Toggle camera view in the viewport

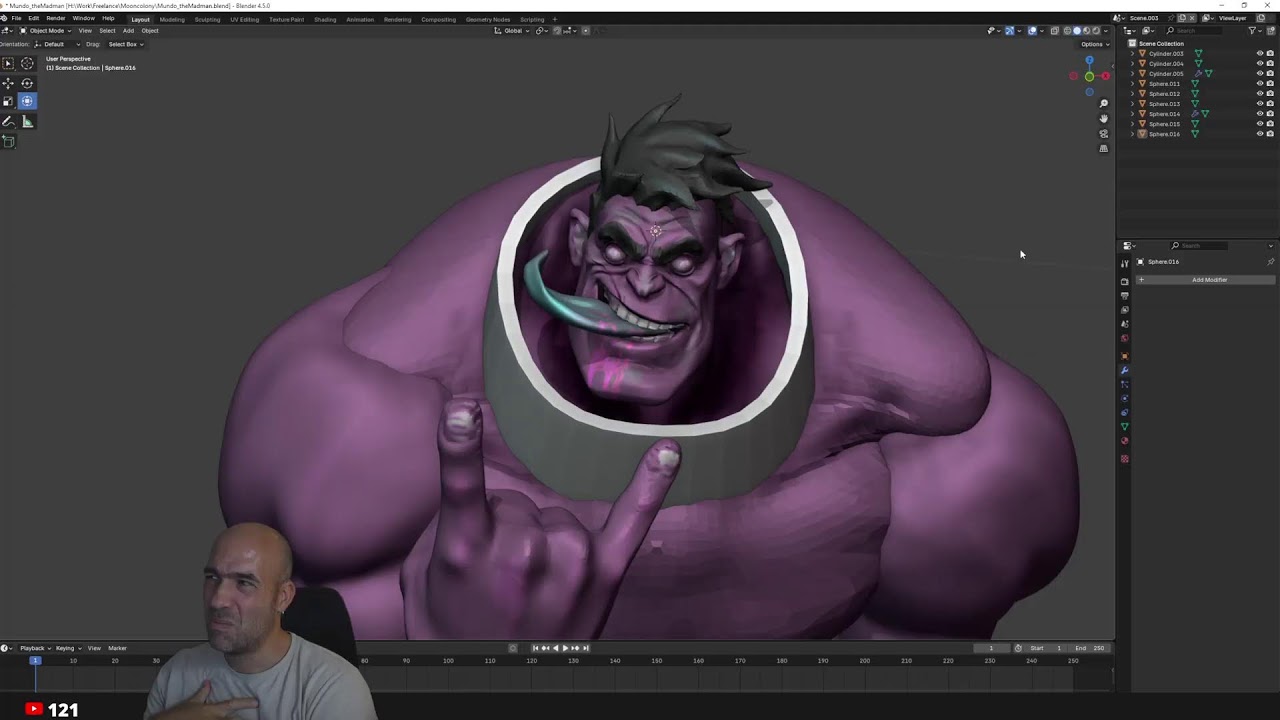pyautogui.click(x=1103, y=134)
